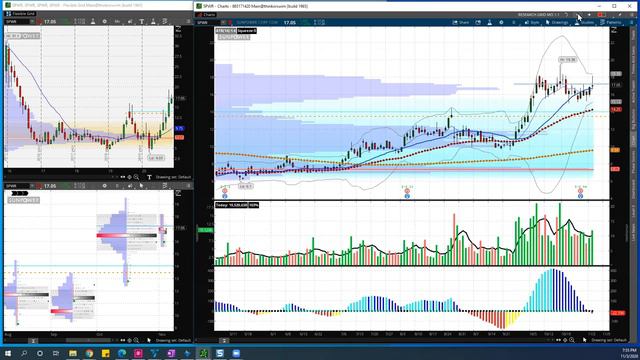Screen dimensions: 640x360
Task: Click zoom magnifier below bottom-left chart
Action: pyautogui.click(x=136, y=340)
